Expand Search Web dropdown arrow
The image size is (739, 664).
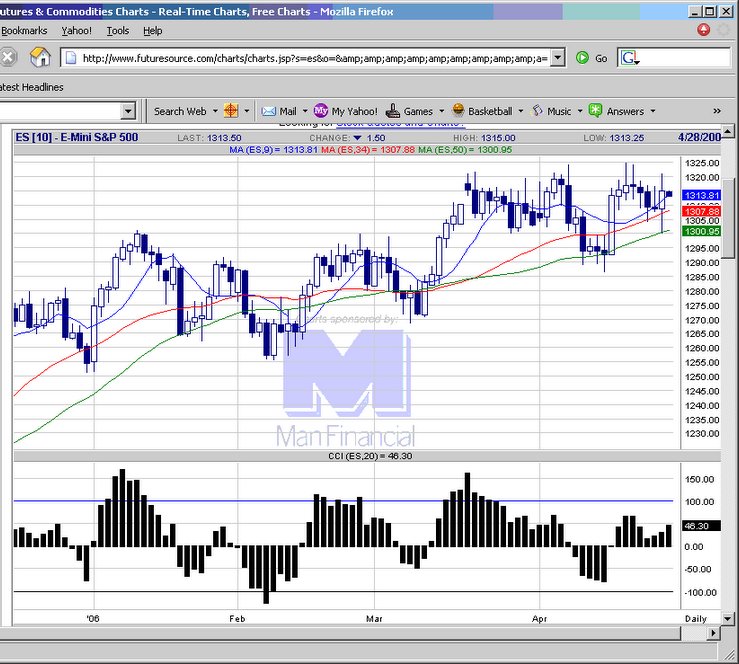(x=215, y=111)
